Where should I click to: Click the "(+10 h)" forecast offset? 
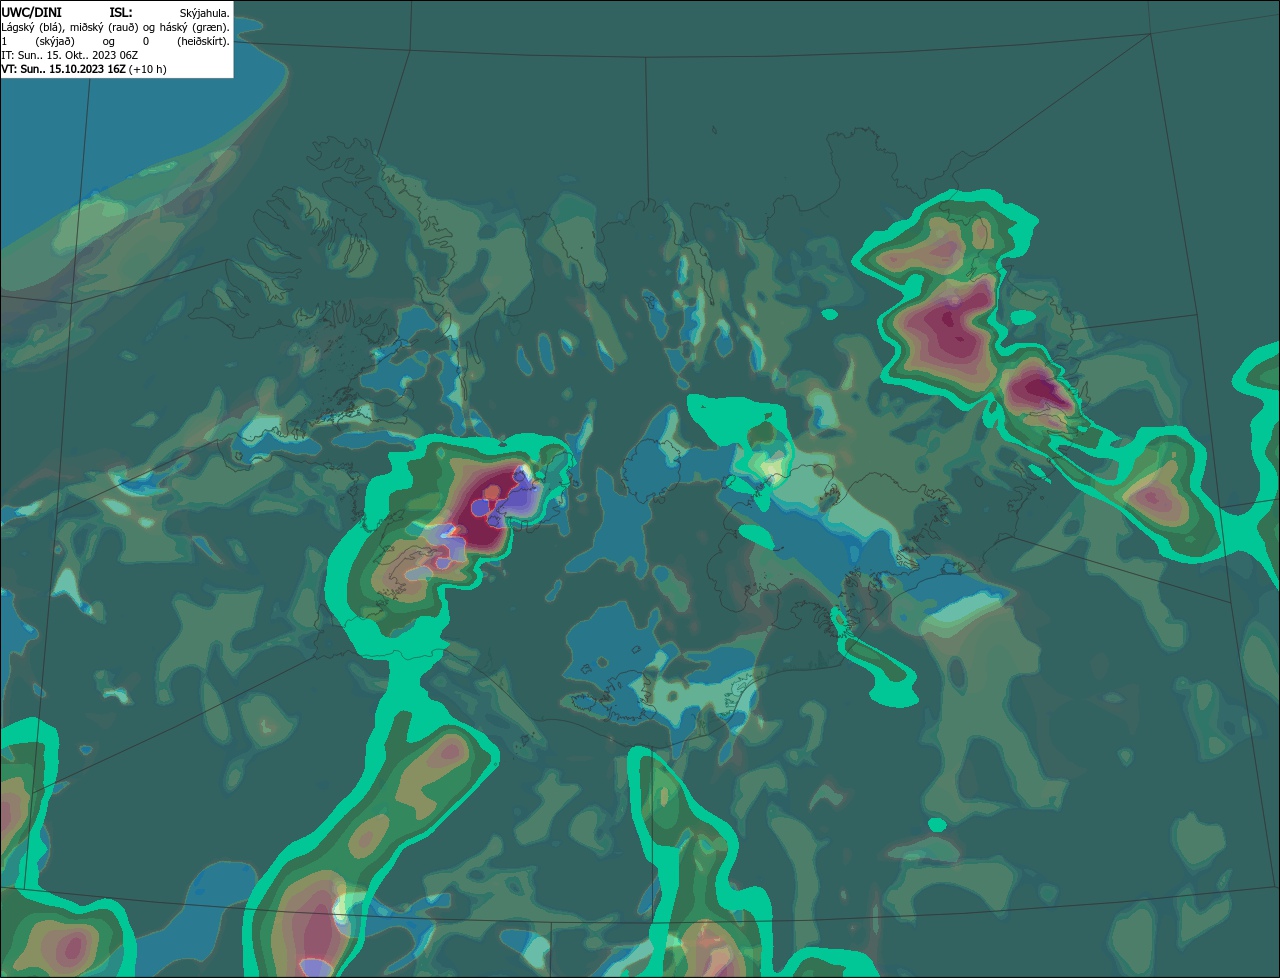click(x=147, y=70)
